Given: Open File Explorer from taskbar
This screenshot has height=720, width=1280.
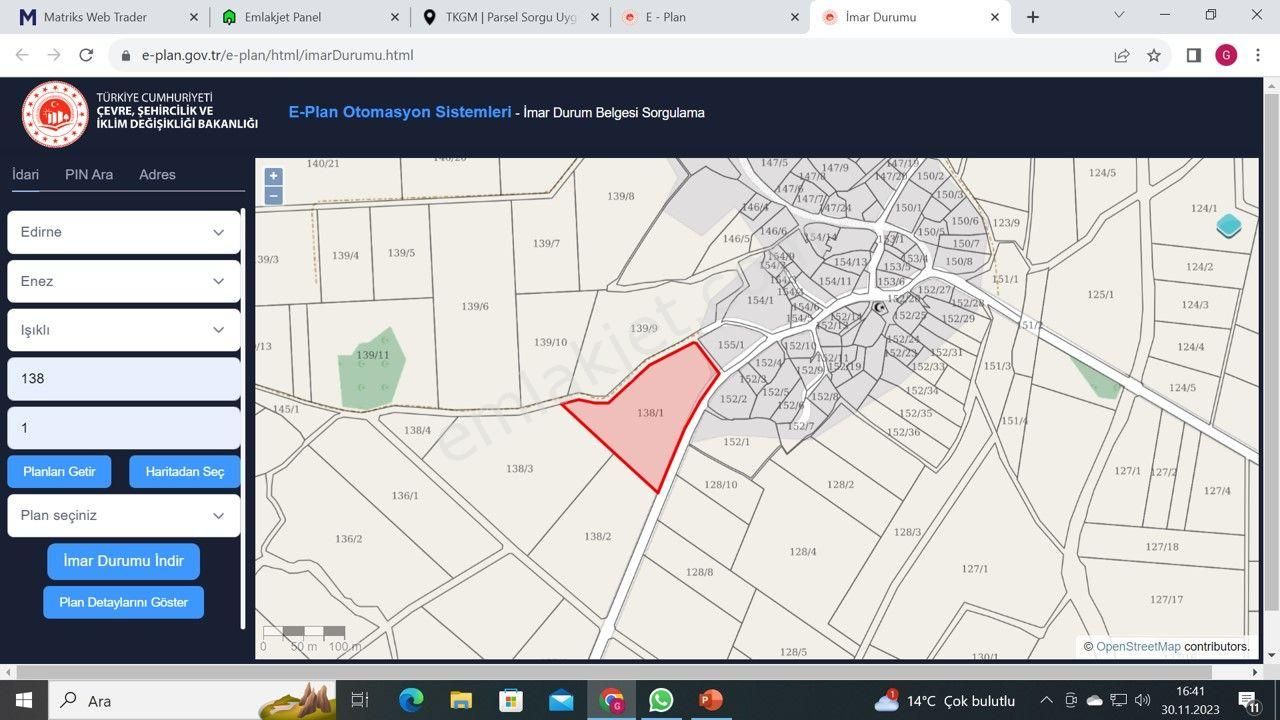Looking at the screenshot, I should click(461, 700).
